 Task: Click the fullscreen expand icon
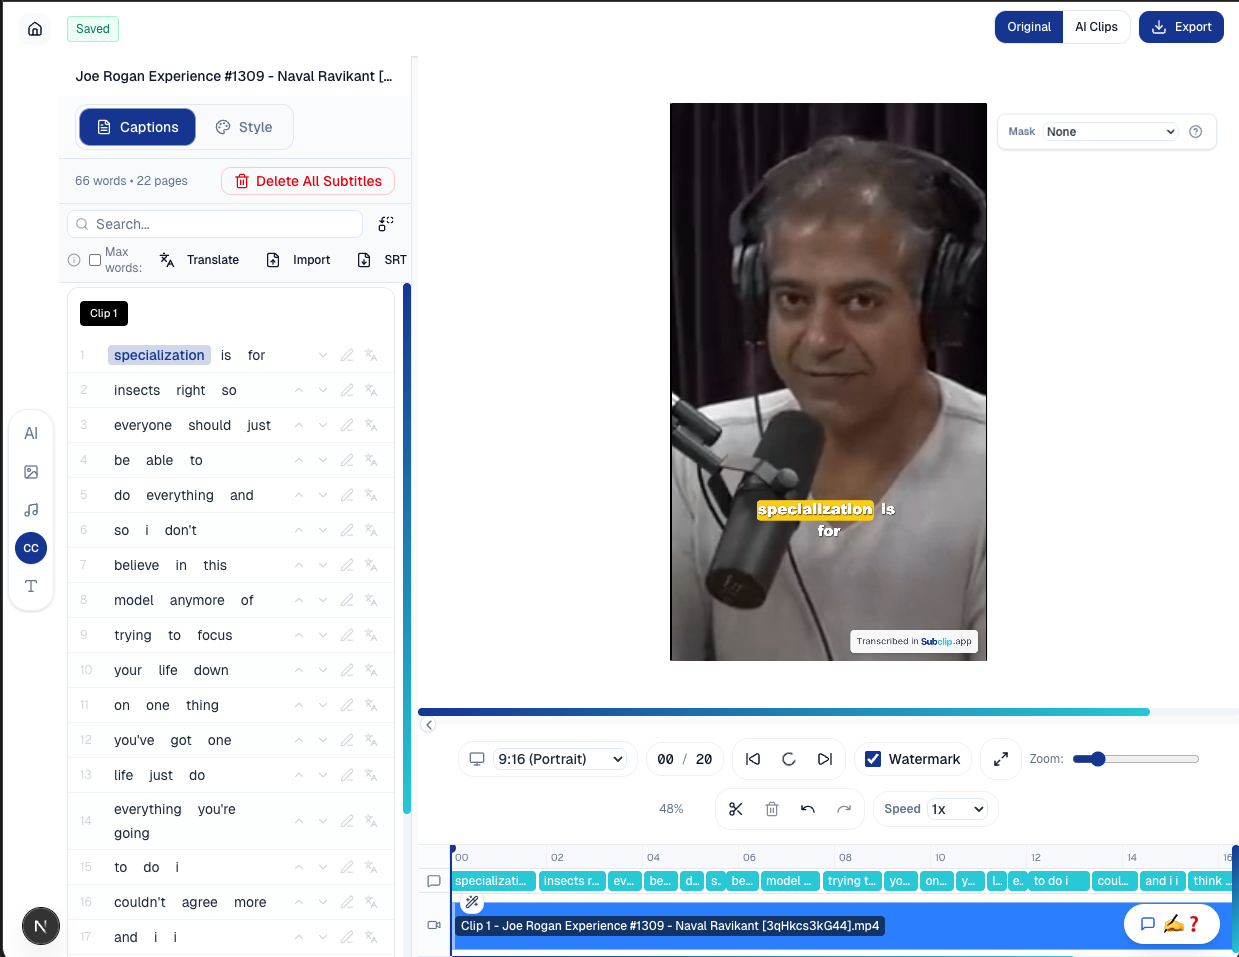click(x=1000, y=759)
